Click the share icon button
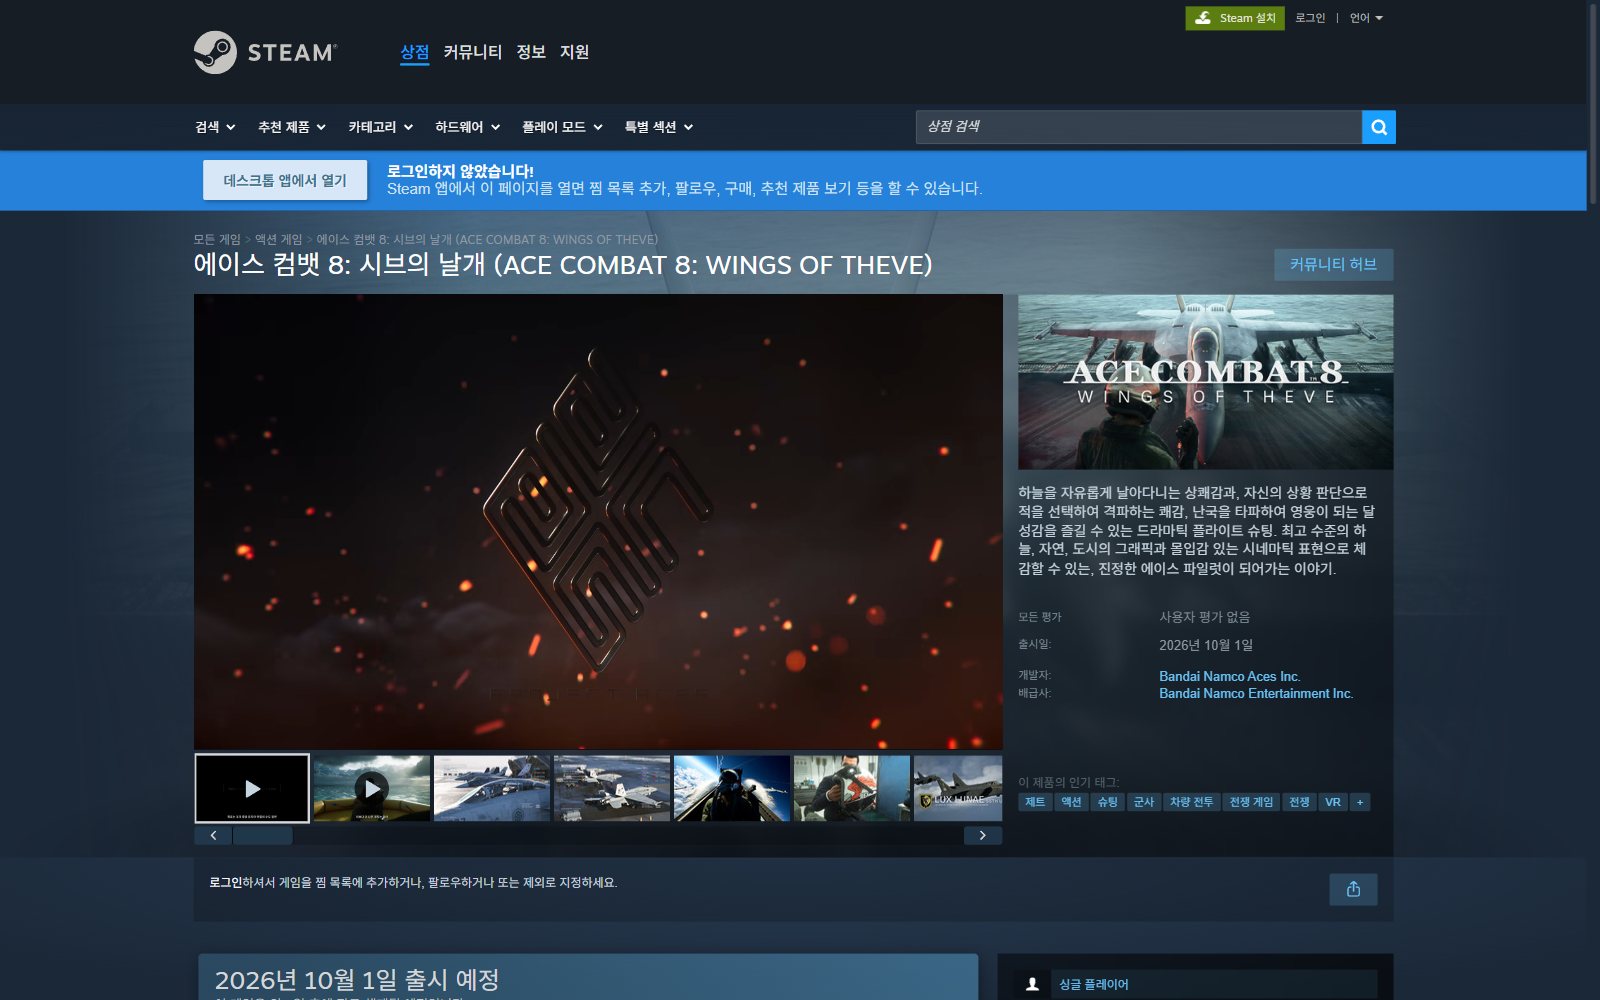1600x1000 pixels. click(1353, 889)
